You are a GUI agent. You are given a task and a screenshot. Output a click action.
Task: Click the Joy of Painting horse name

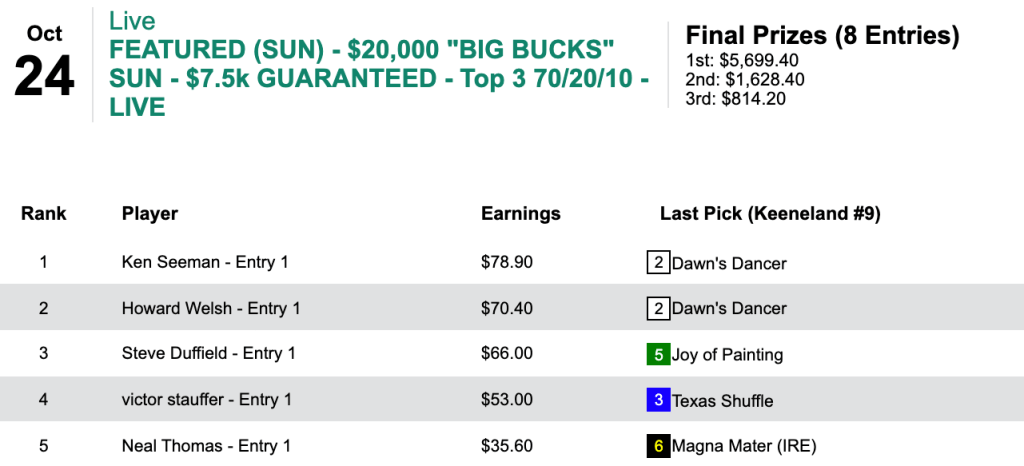(727, 354)
